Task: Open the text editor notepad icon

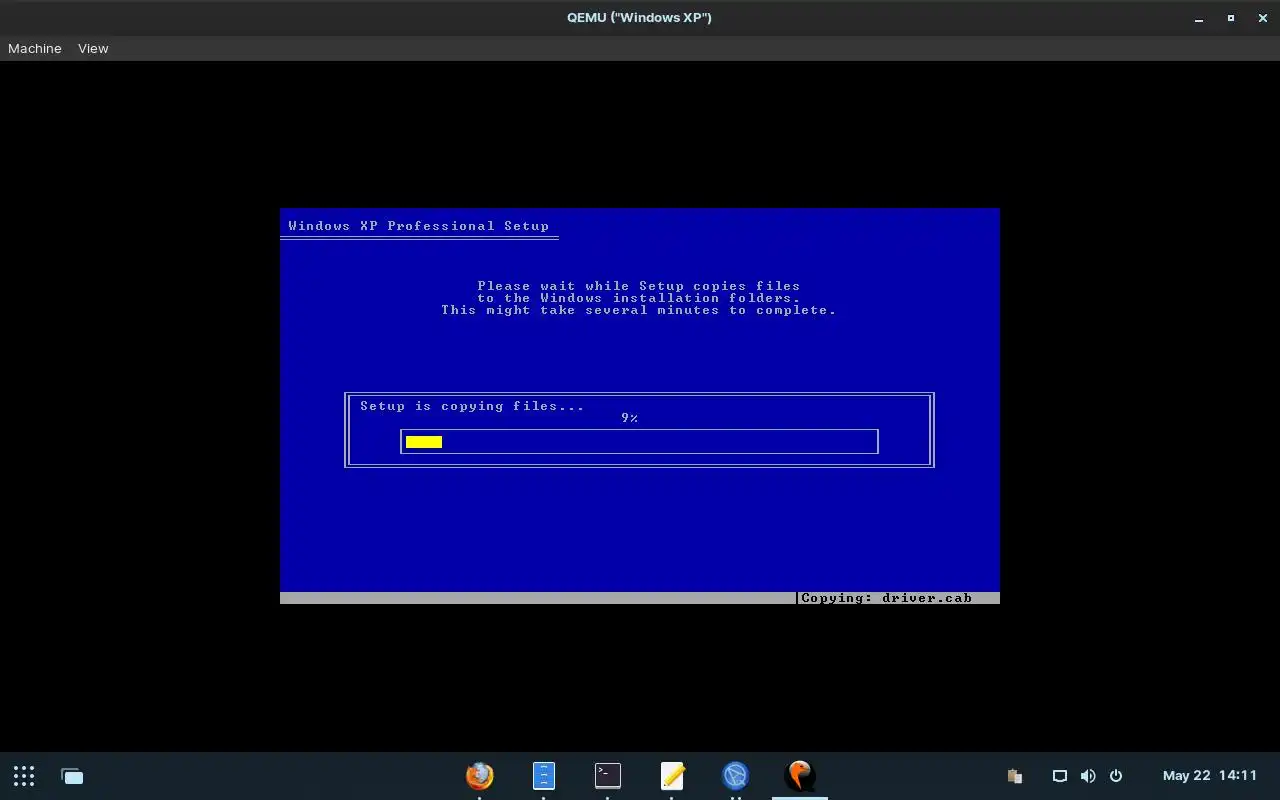Action: click(x=672, y=776)
